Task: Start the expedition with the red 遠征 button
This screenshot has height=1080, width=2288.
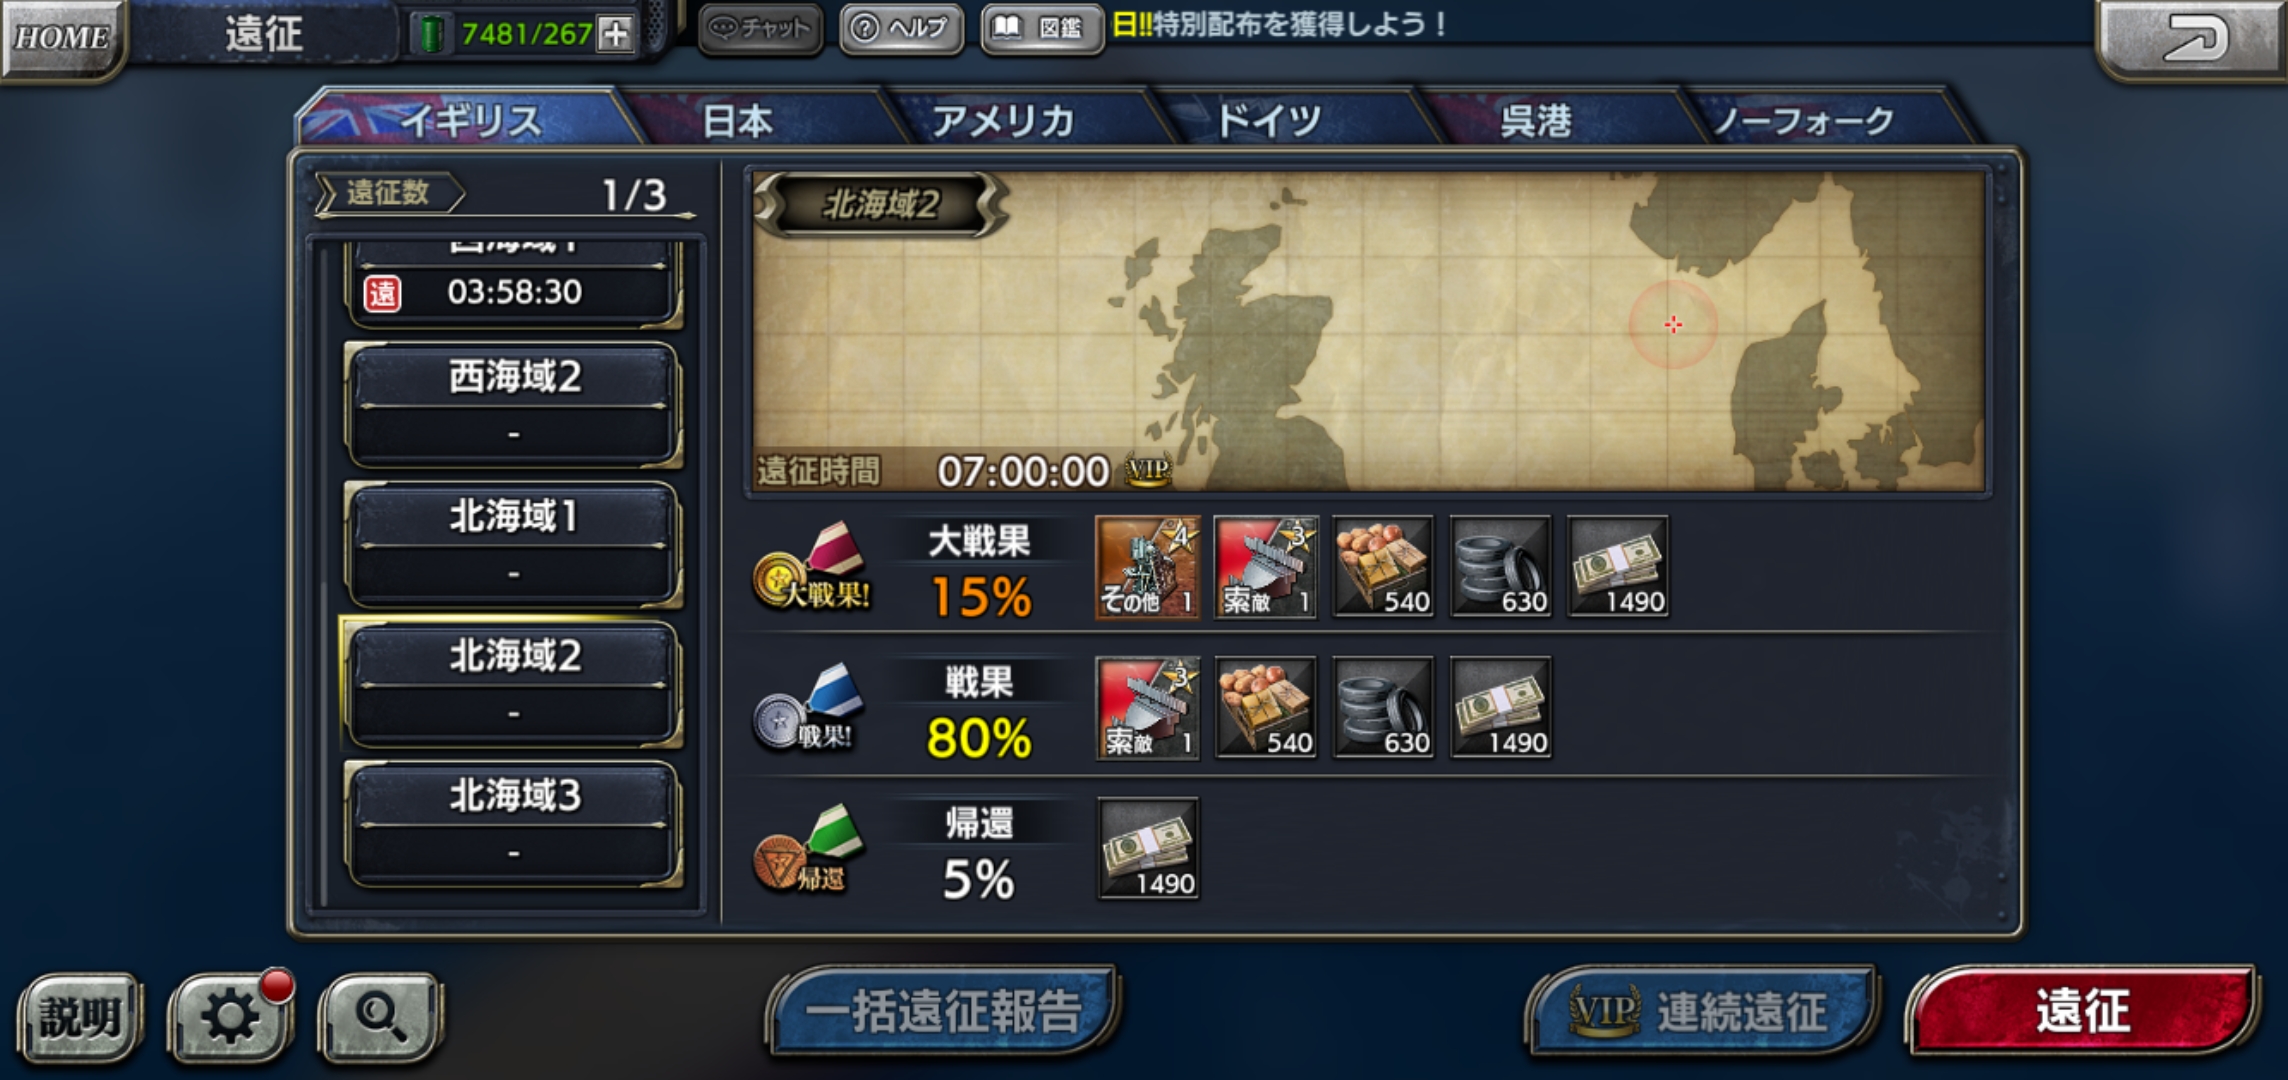Action: 2082,1011
